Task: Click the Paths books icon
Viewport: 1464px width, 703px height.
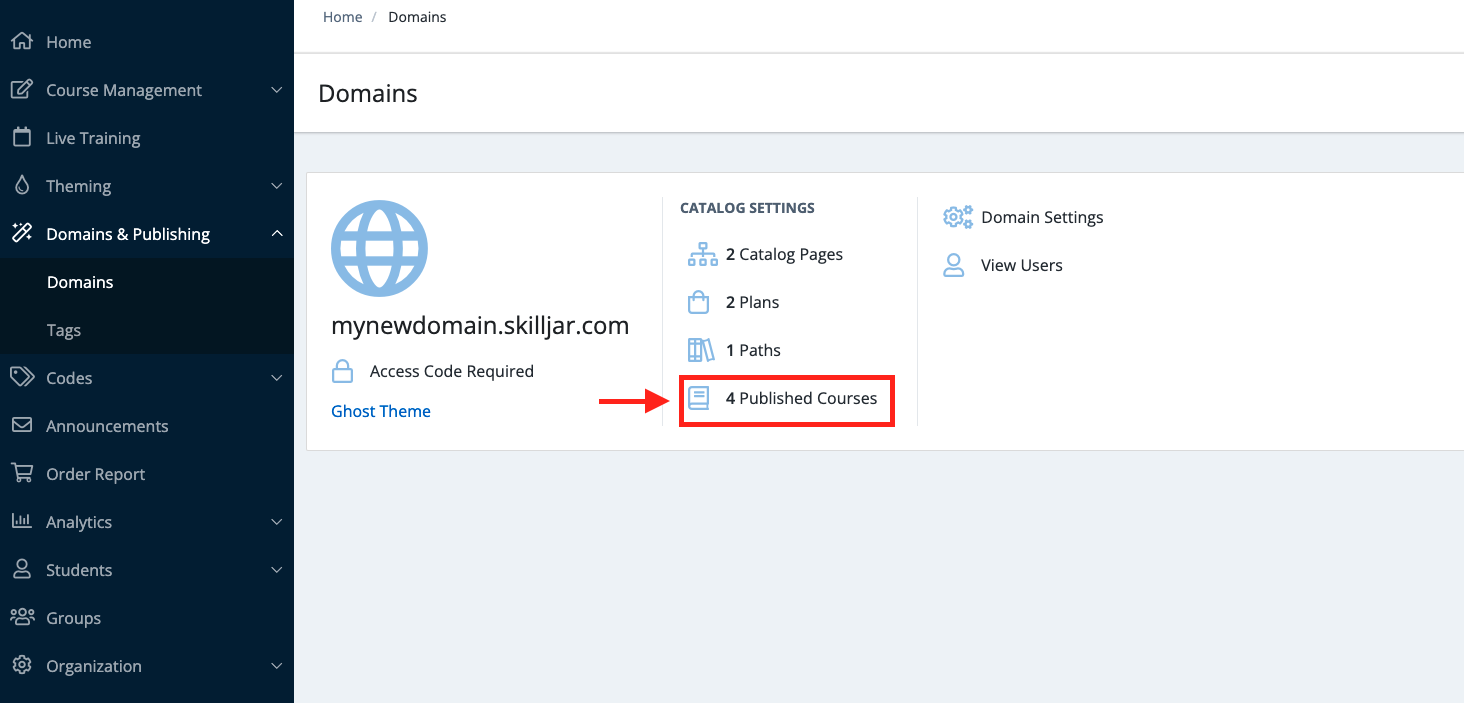Action: [x=700, y=350]
